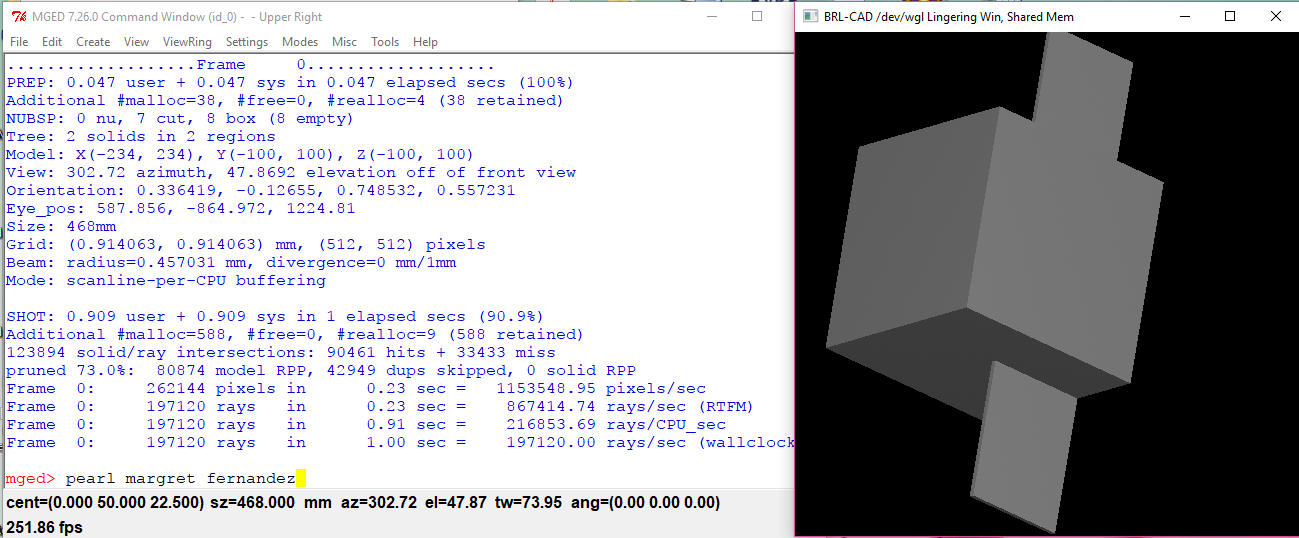1299x538 pixels.
Task: Click the MGED window Tk feather icon
Action: [17, 16]
